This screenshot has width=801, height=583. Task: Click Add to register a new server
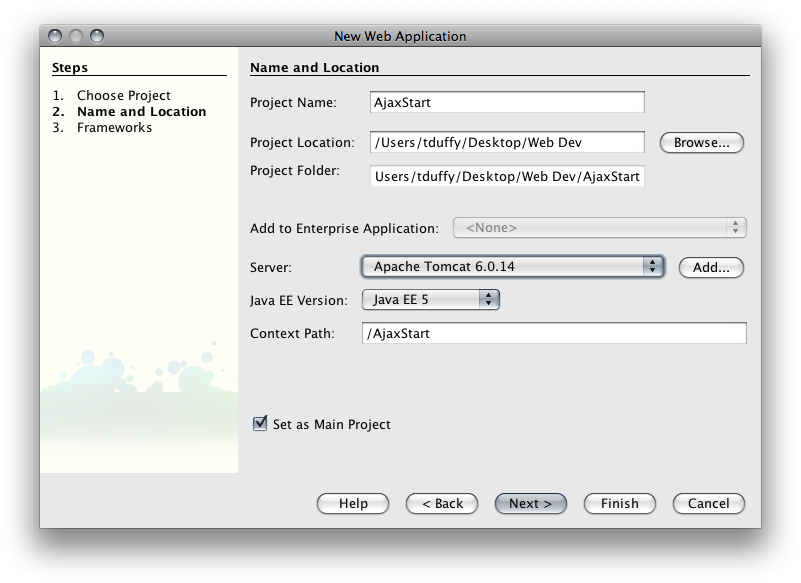[711, 267]
